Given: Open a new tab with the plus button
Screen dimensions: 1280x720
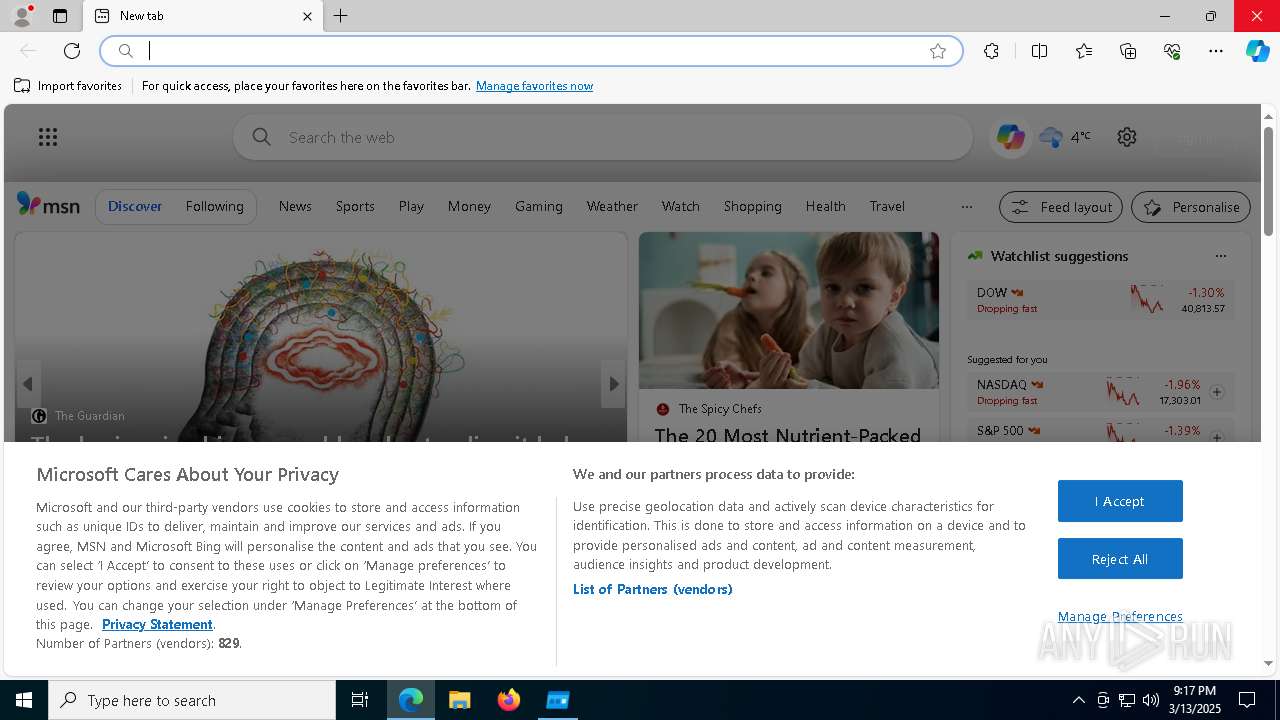Looking at the screenshot, I should click(341, 16).
